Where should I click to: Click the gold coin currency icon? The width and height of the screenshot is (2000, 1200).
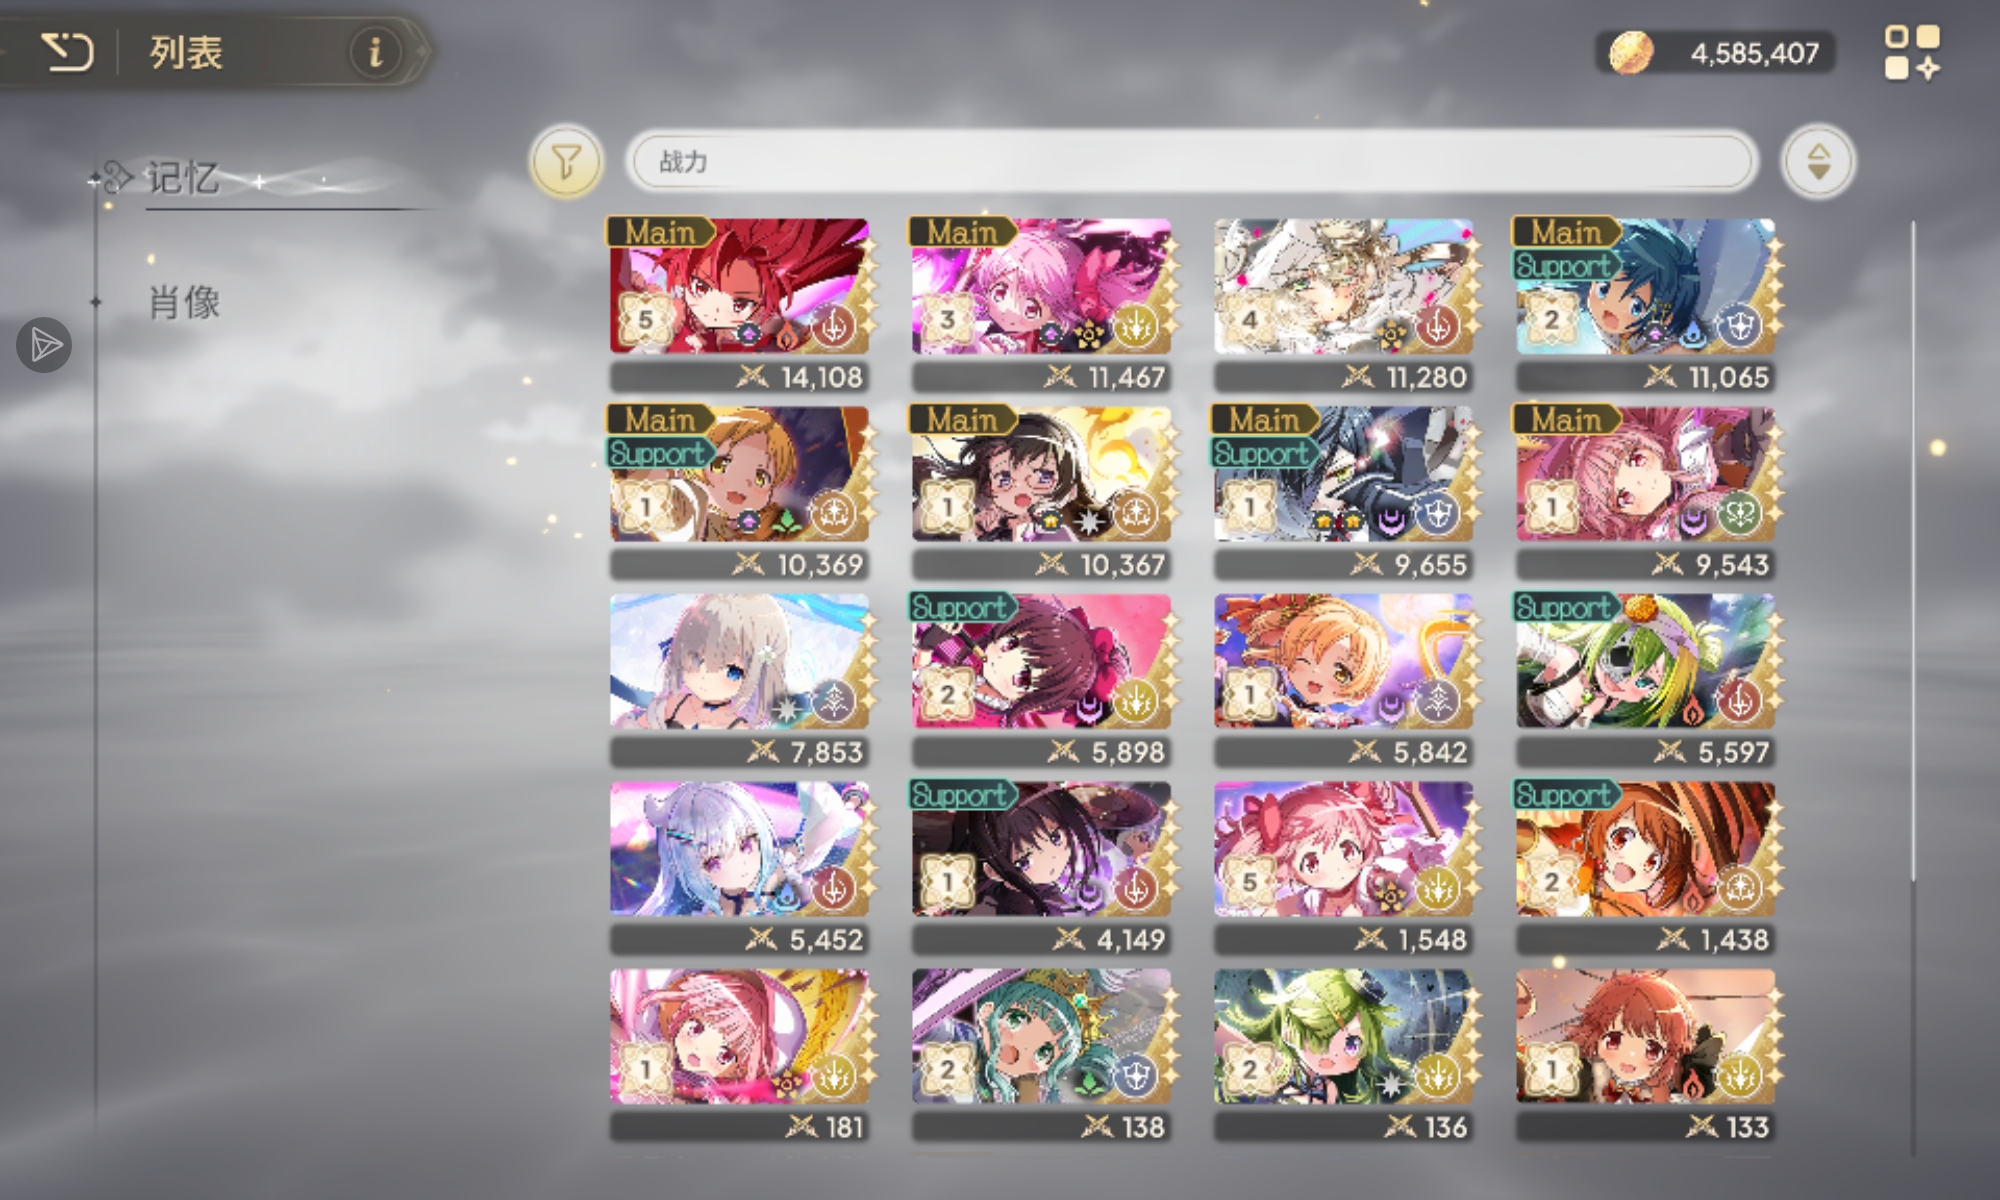coord(1630,52)
